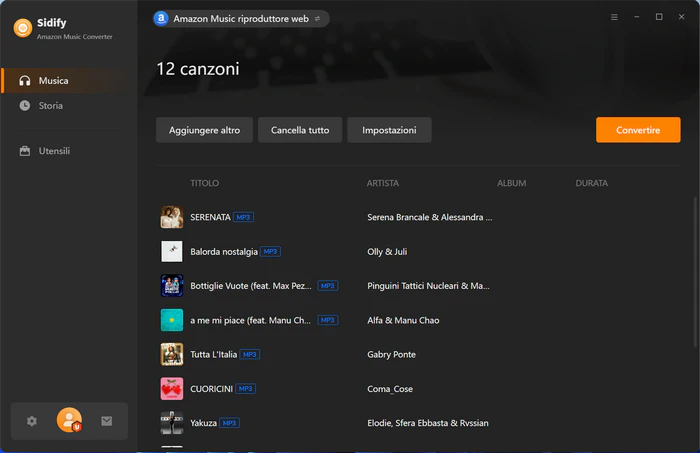Select the Balorda nostalgia song row
This screenshot has height=453, width=700.
418,252
